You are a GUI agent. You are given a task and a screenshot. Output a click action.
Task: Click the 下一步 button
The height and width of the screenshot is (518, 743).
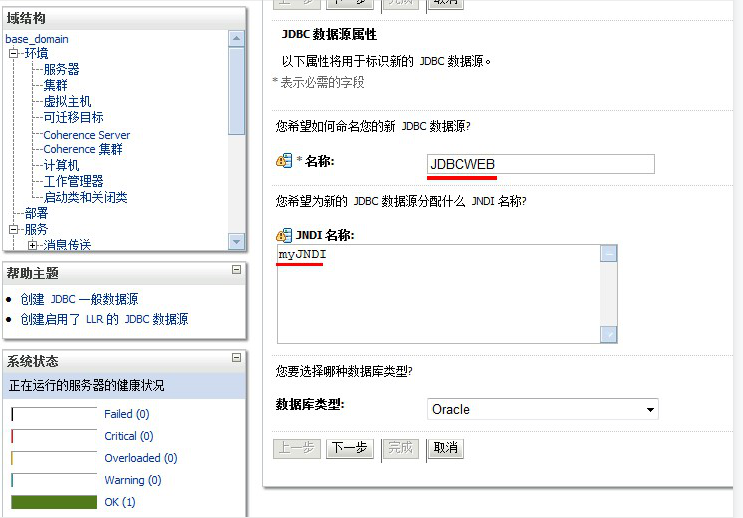tap(350, 448)
